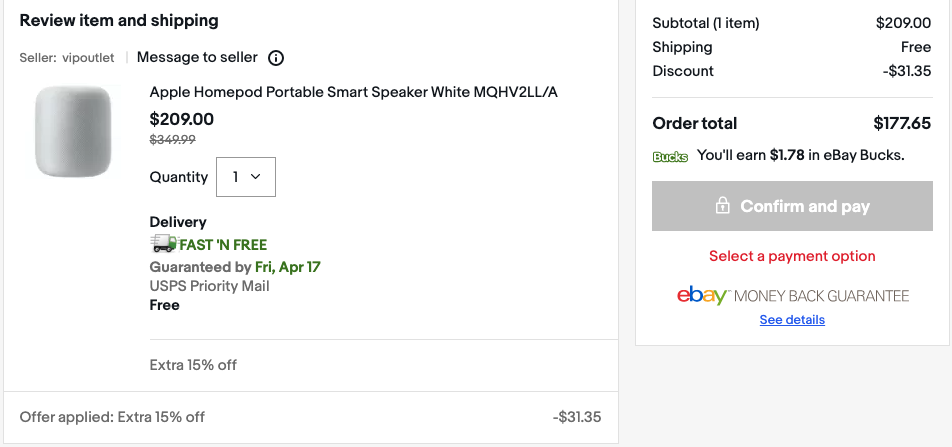Click the Select a payment option message
The width and height of the screenshot is (952, 447).
(792, 256)
